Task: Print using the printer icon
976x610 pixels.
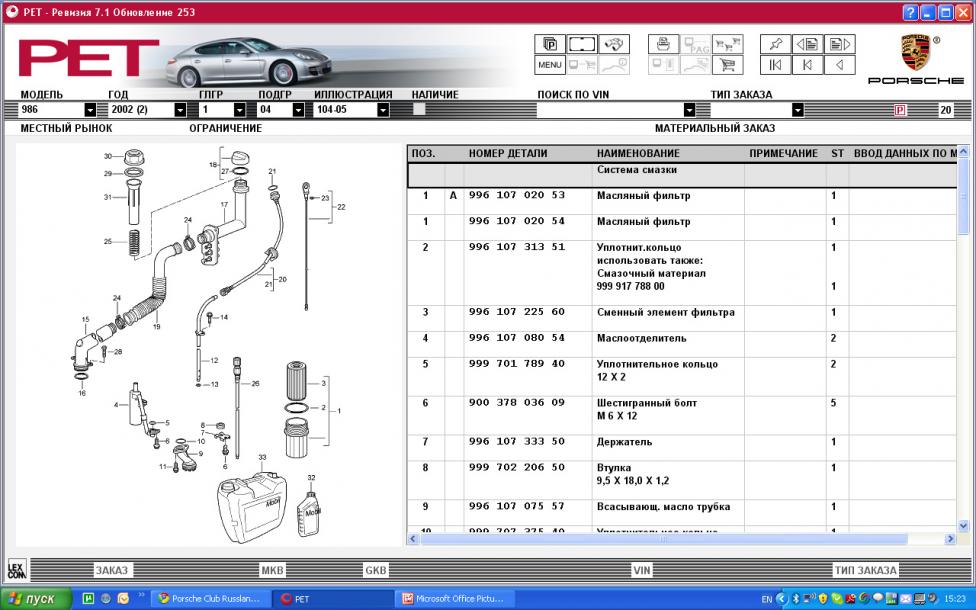Action: [664, 44]
